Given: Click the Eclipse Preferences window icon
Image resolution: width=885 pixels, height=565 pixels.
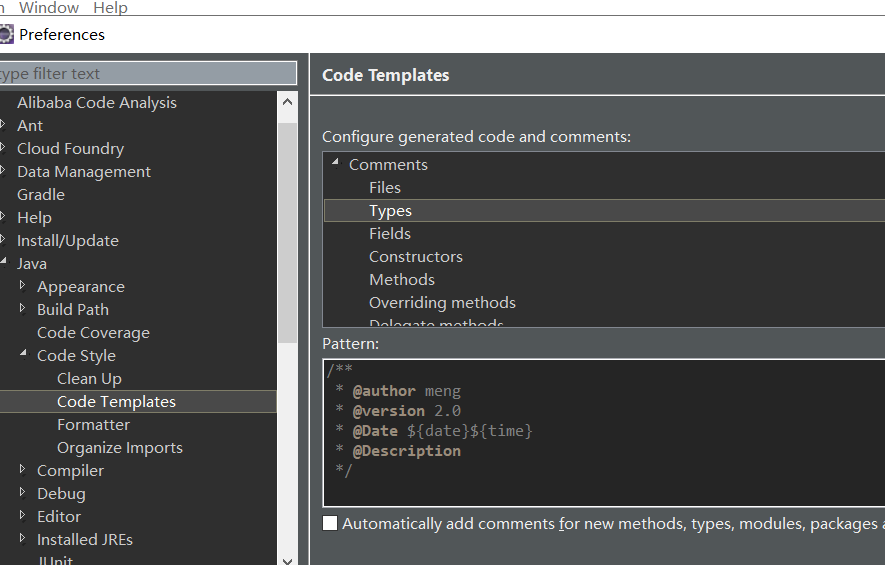Looking at the screenshot, I should click(5, 35).
